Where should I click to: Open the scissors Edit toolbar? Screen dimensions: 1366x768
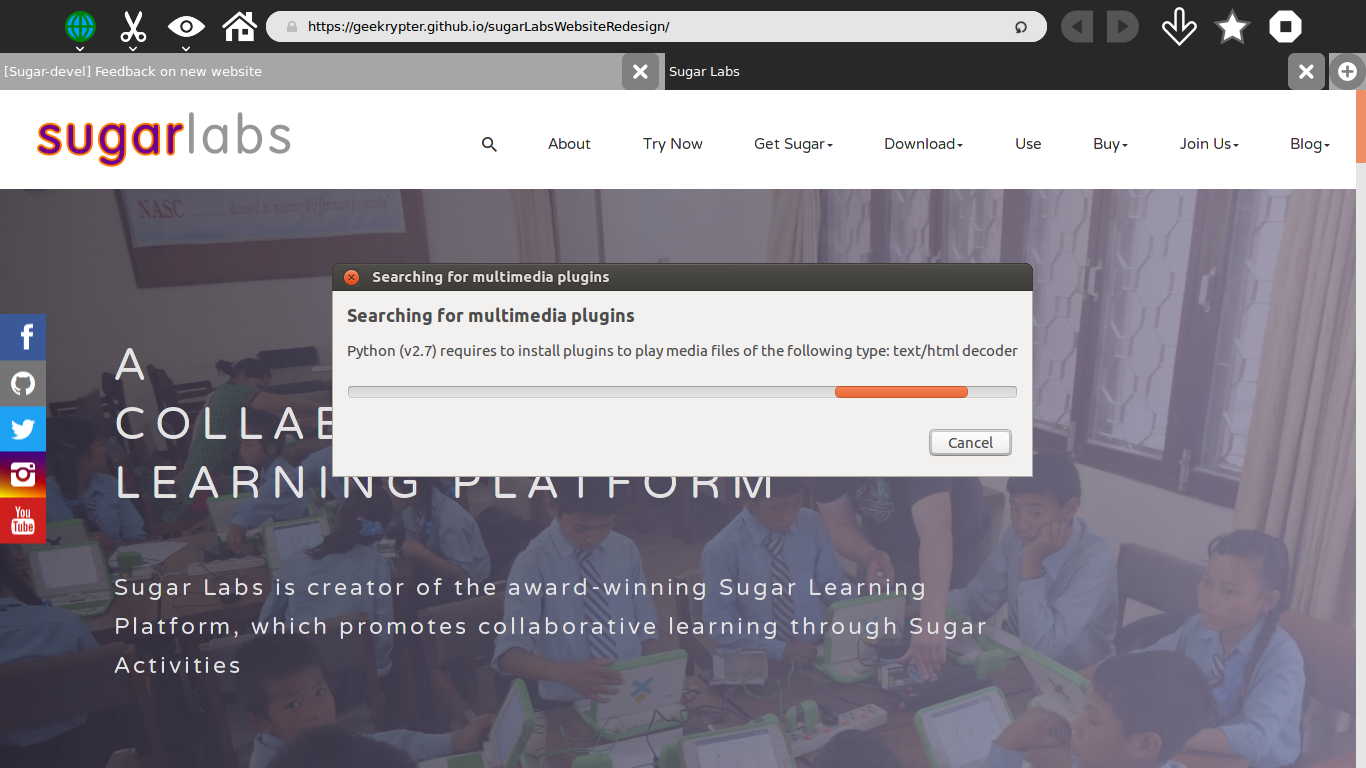(133, 27)
